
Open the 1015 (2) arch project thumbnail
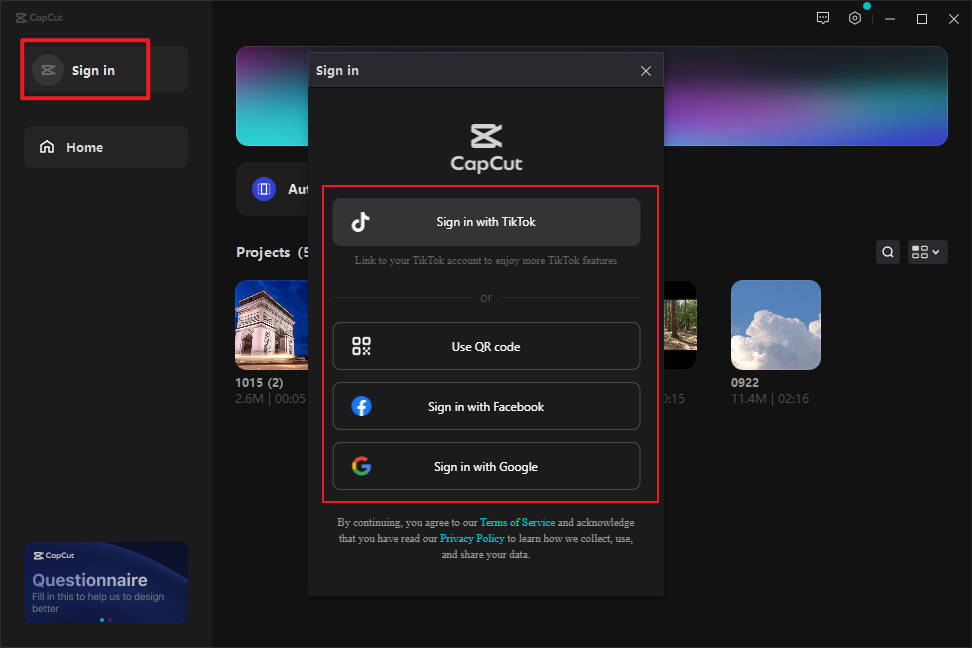click(272, 325)
